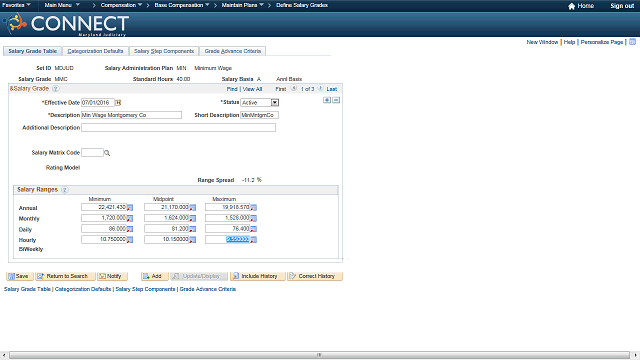The width and height of the screenshot is (640, 360).
Task: Click the Hourly Maximum currency icon
Action: coord(253,240)
